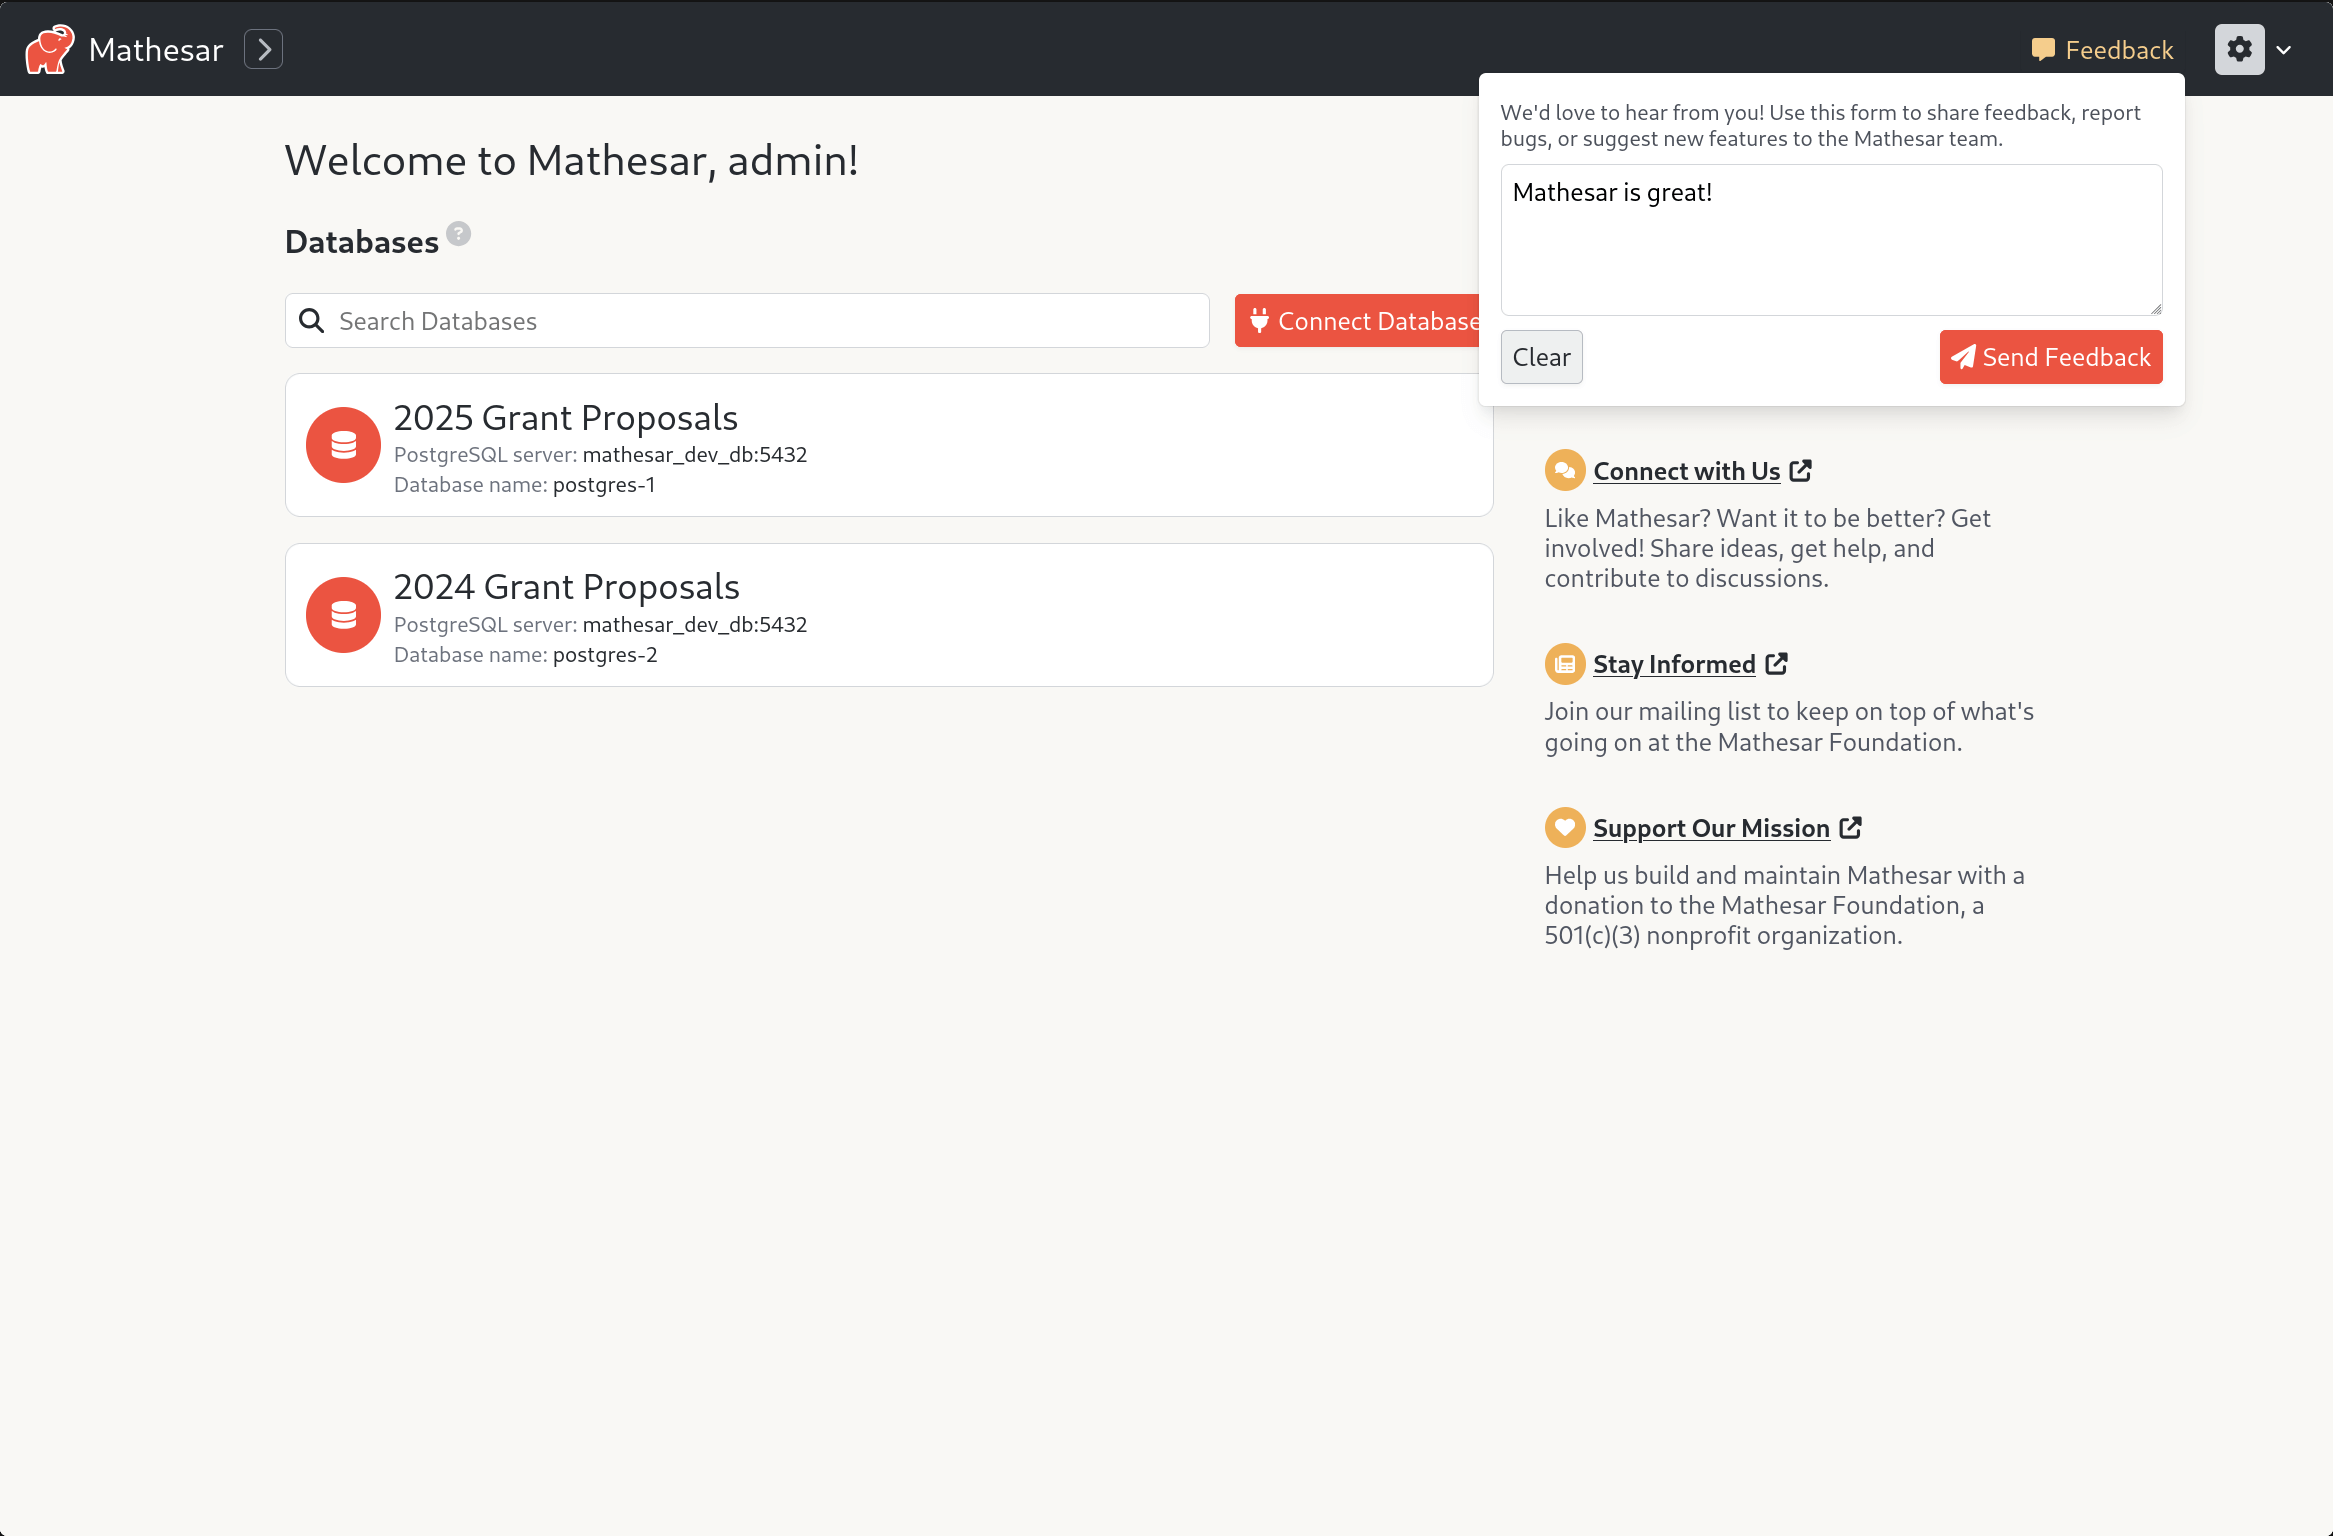Click the settings gear icon
Image resolution: width=2333 pixels, height=1536 pixels.
click(2240, 48)
